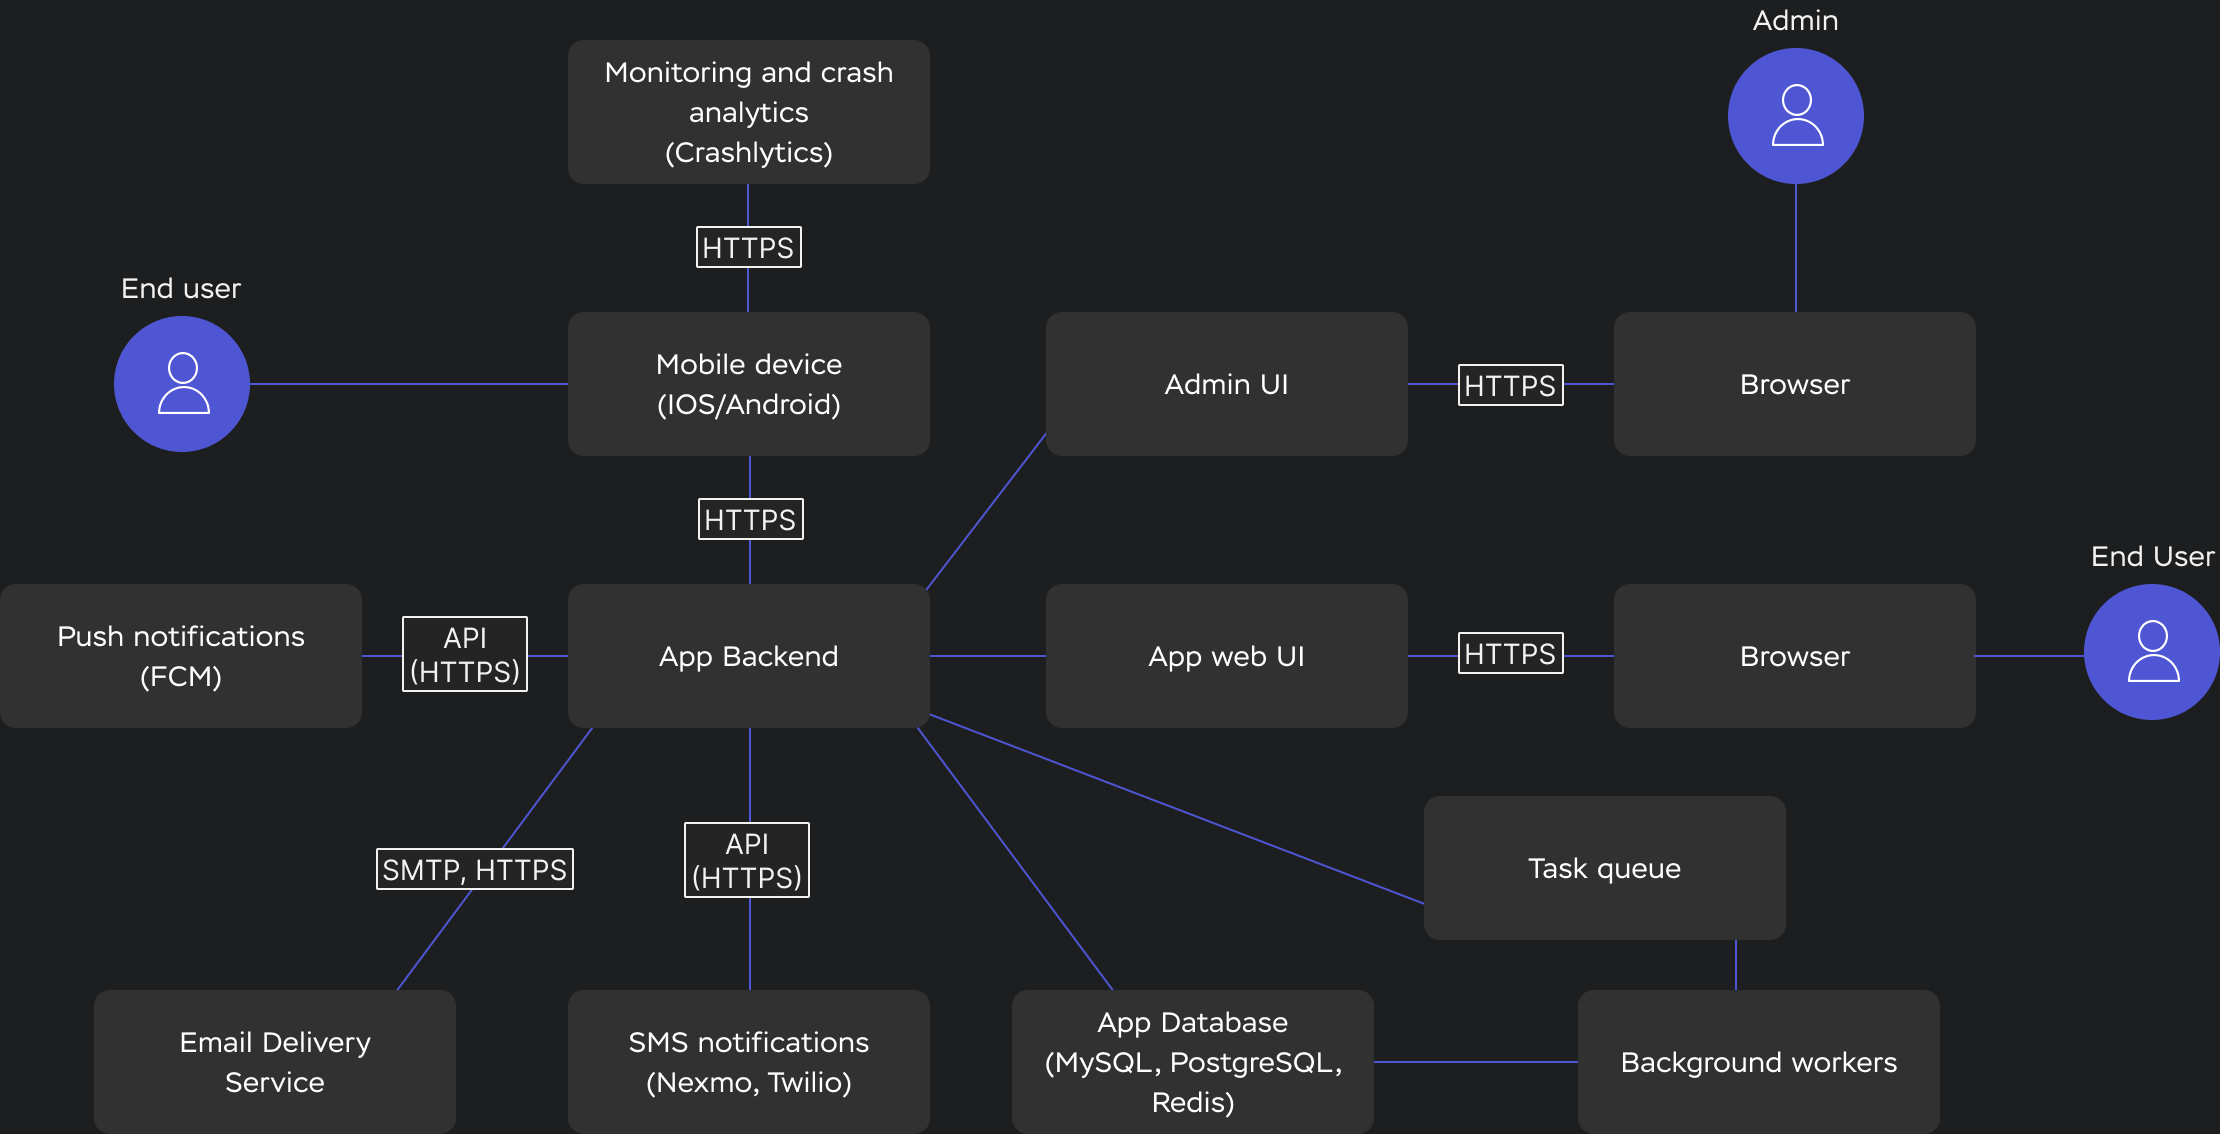Select the Browser box next to Admin UI
Screen dimensions: 2220x1134
tap(1794, 384)
